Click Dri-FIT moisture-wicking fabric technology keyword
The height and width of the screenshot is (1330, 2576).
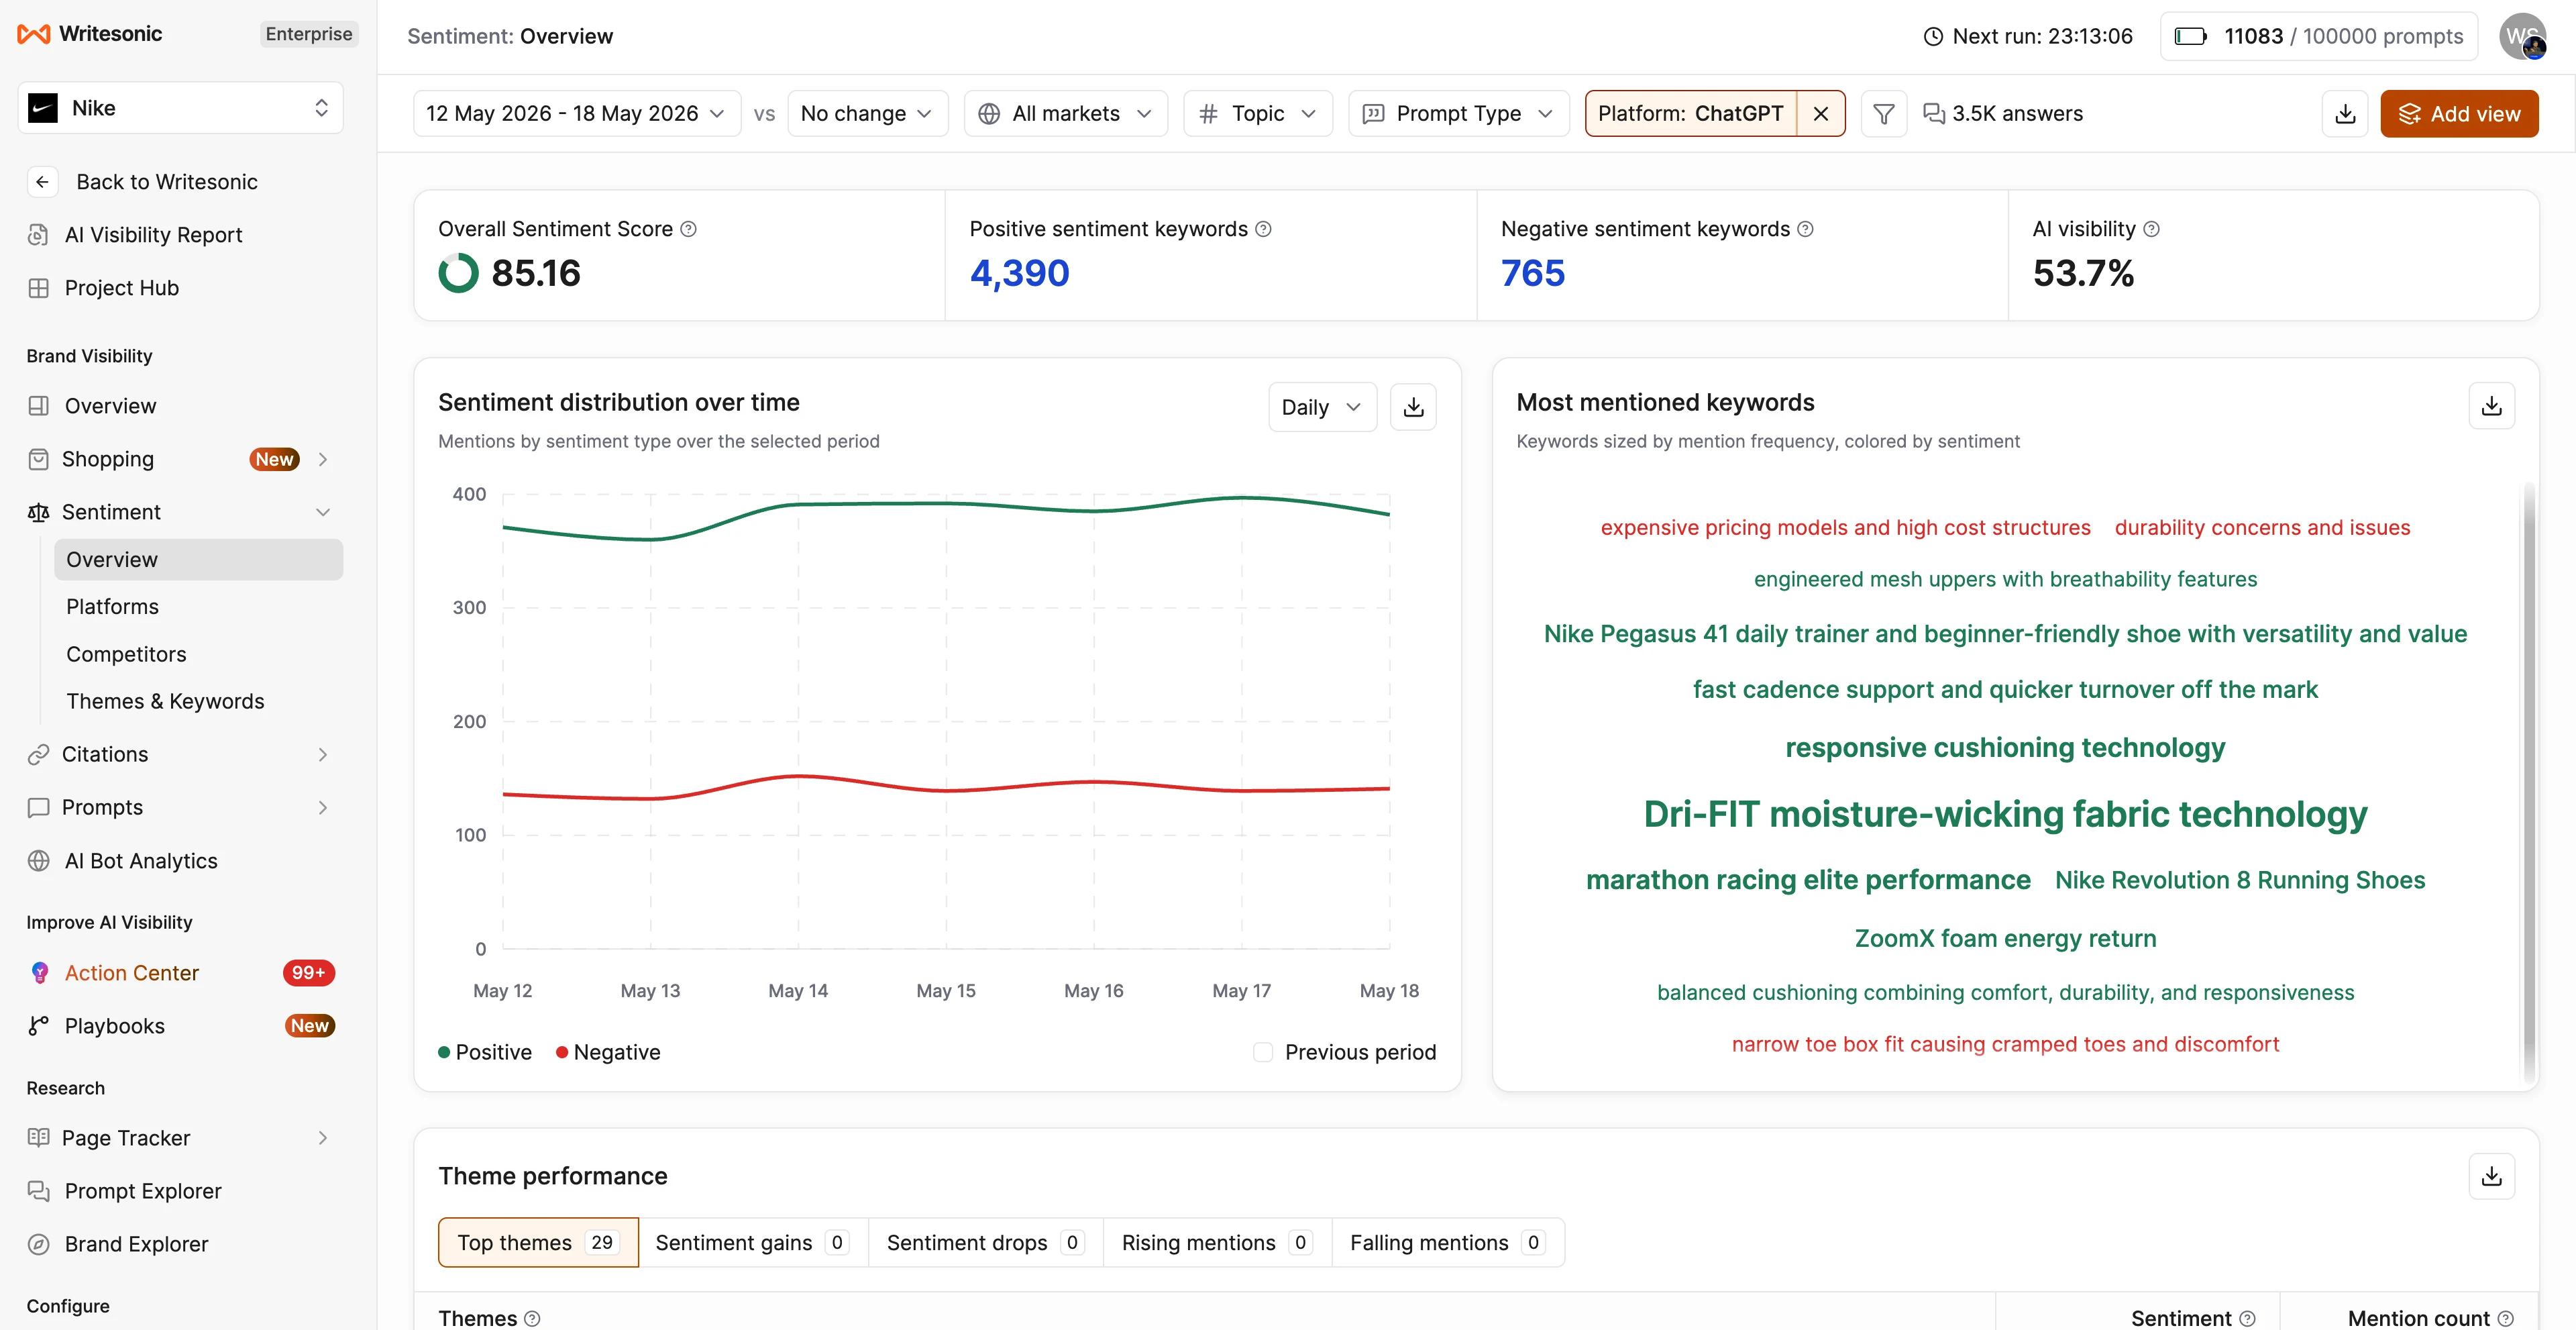[x=2005, y=814]
